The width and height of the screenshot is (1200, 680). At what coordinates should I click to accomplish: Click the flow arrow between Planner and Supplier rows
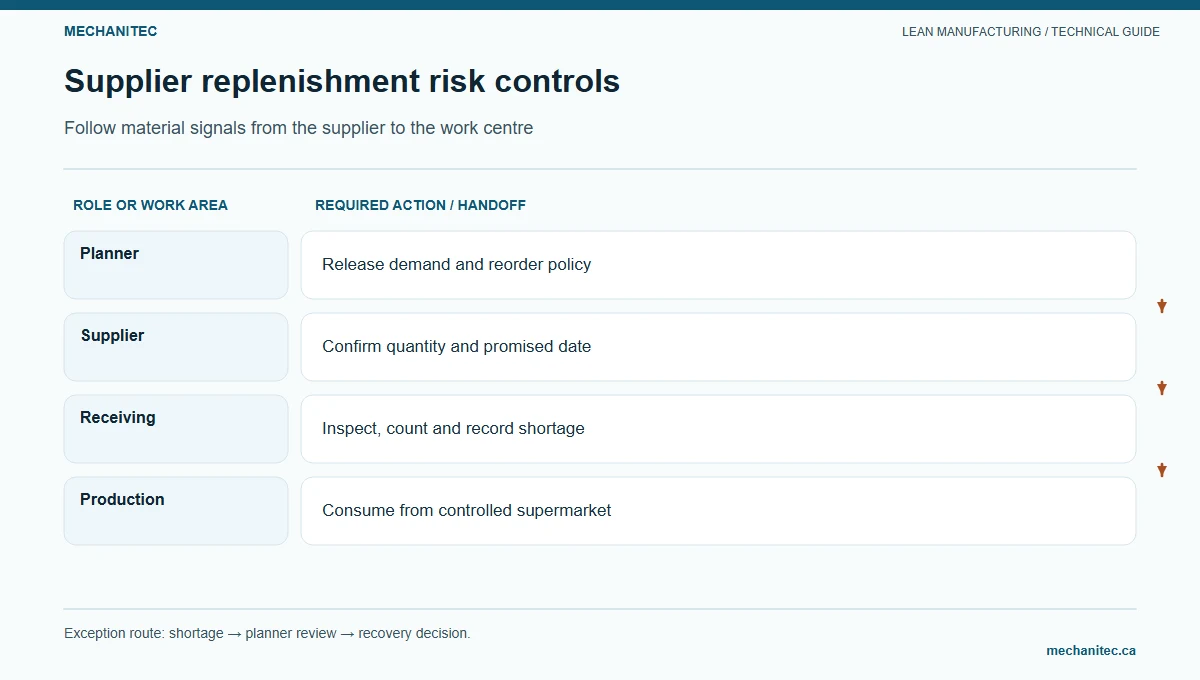(x=1162, y=306)
